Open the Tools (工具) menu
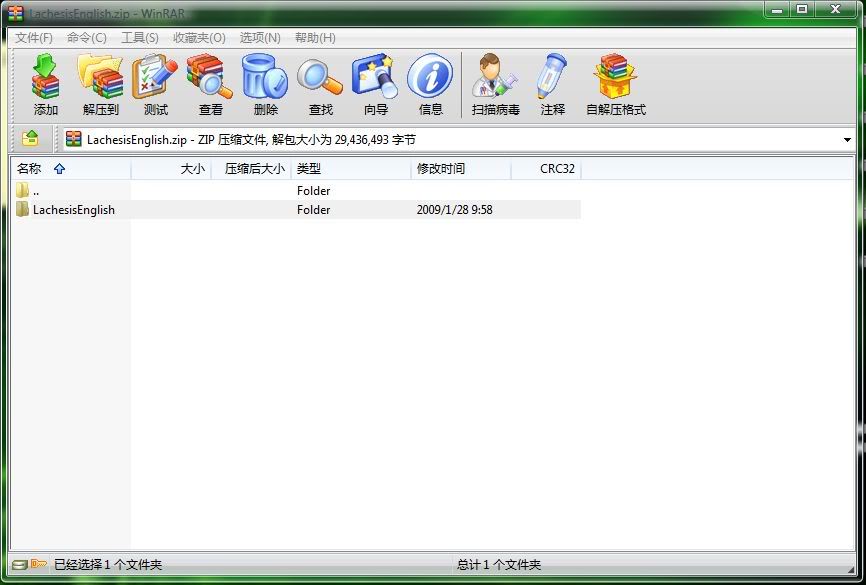The width and height of the screenshot is (866, 585). click(140, 38)
